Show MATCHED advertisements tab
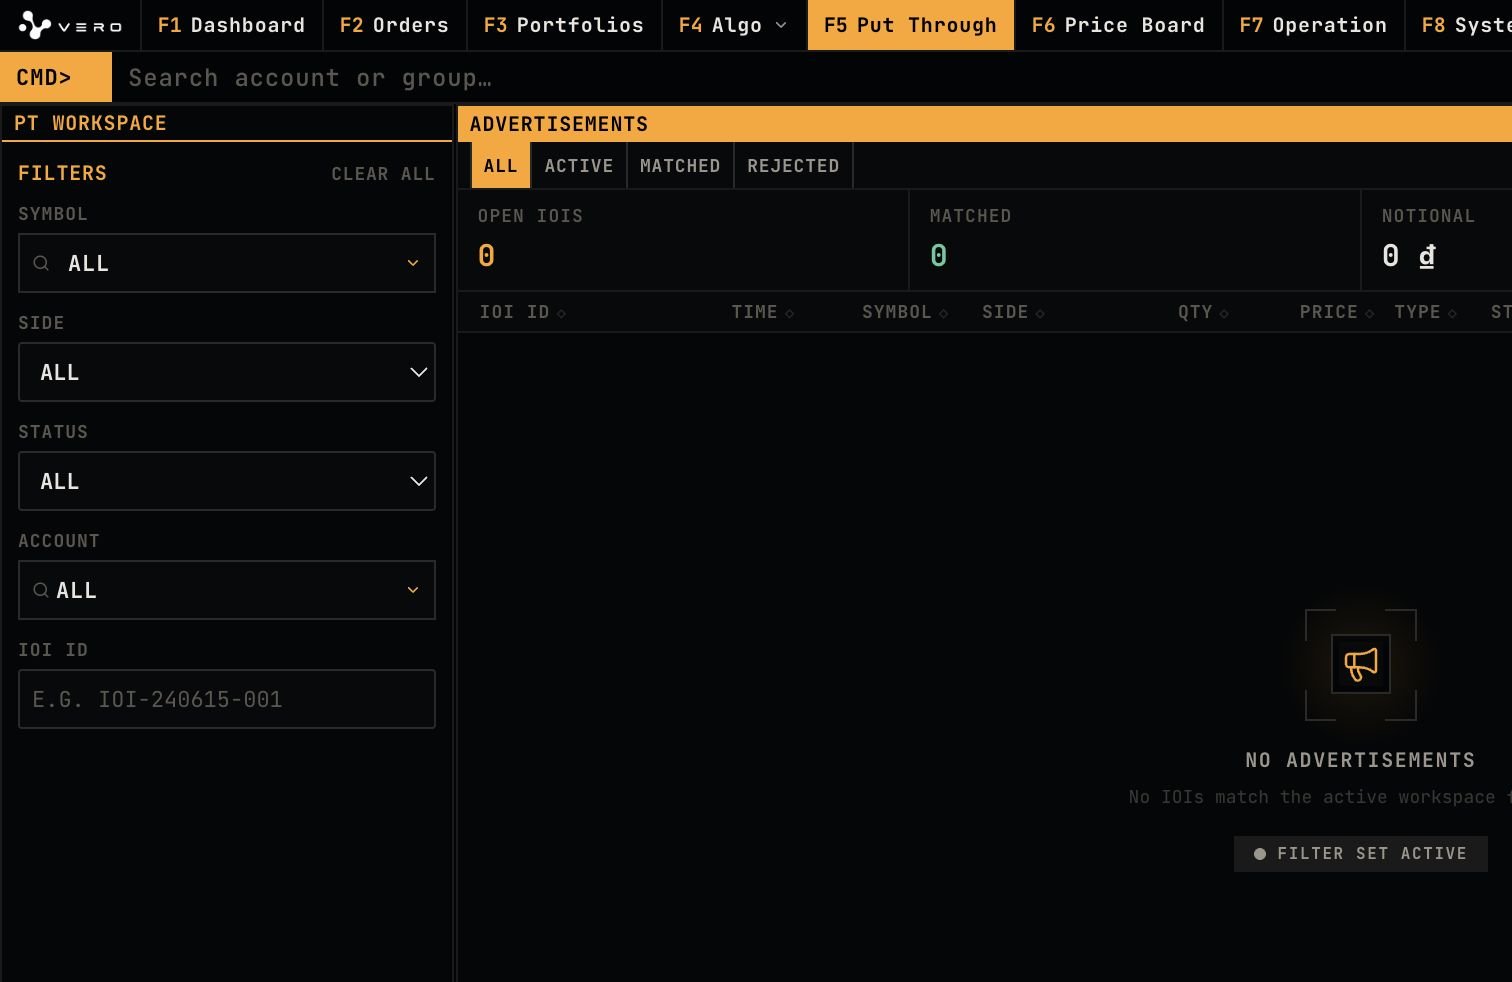Screen dimensions: 1512x982 (680, 166)
